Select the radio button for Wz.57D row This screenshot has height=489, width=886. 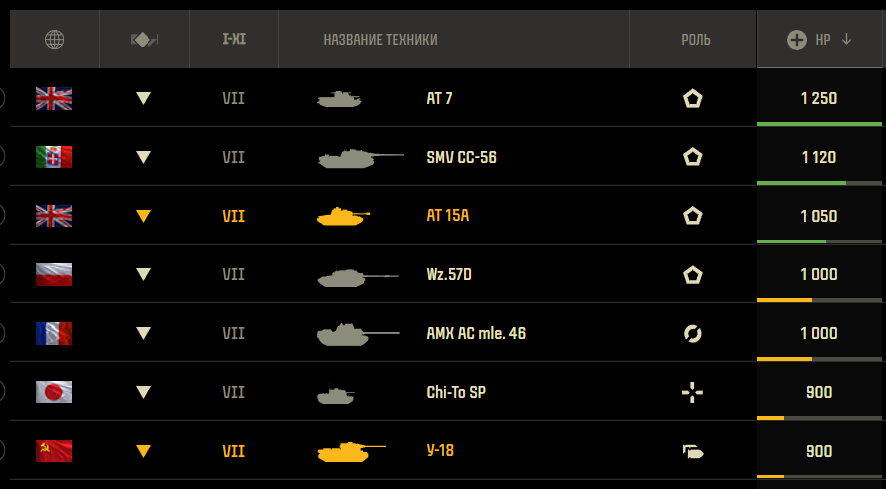click(x=2, y=274)
